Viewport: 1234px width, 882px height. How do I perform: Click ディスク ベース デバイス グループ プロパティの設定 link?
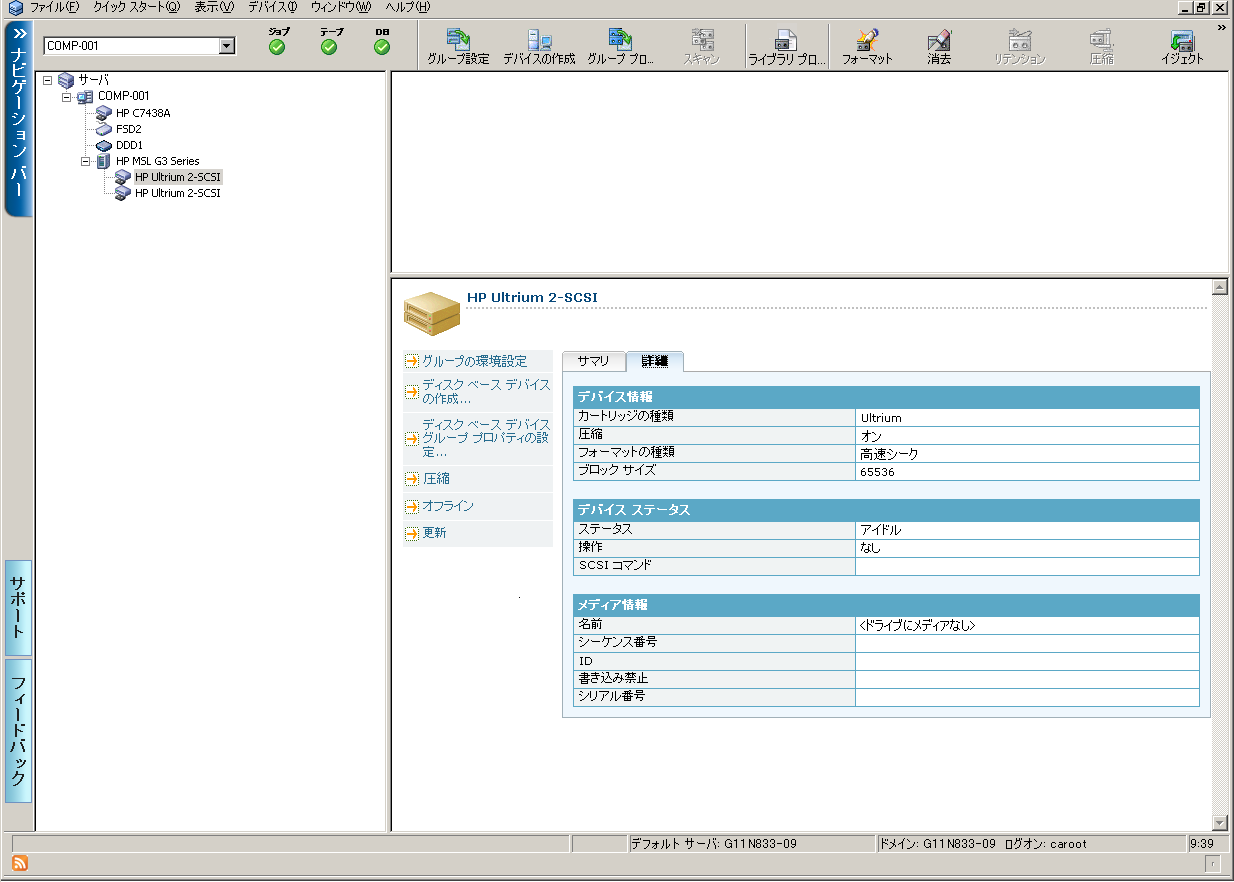(486, 439)
